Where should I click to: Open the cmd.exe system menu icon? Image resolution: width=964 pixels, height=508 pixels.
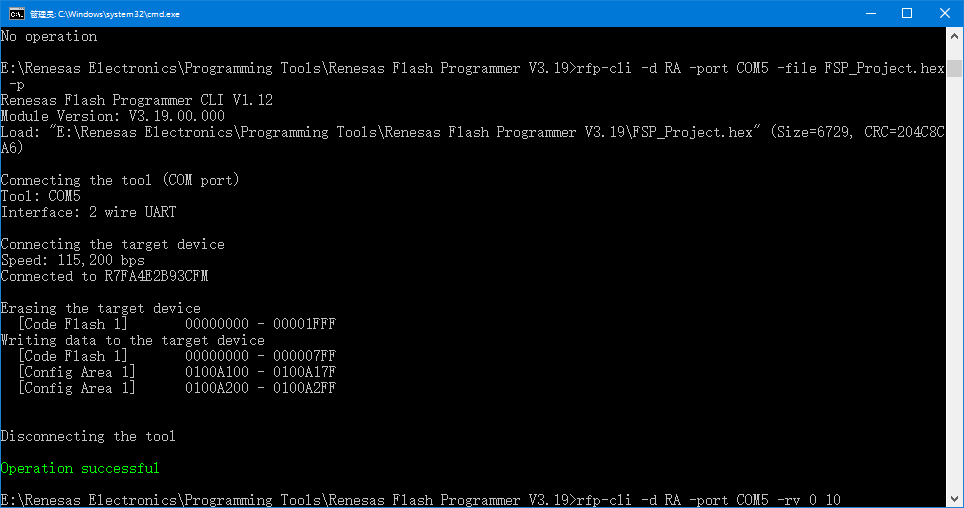(16, 13)
